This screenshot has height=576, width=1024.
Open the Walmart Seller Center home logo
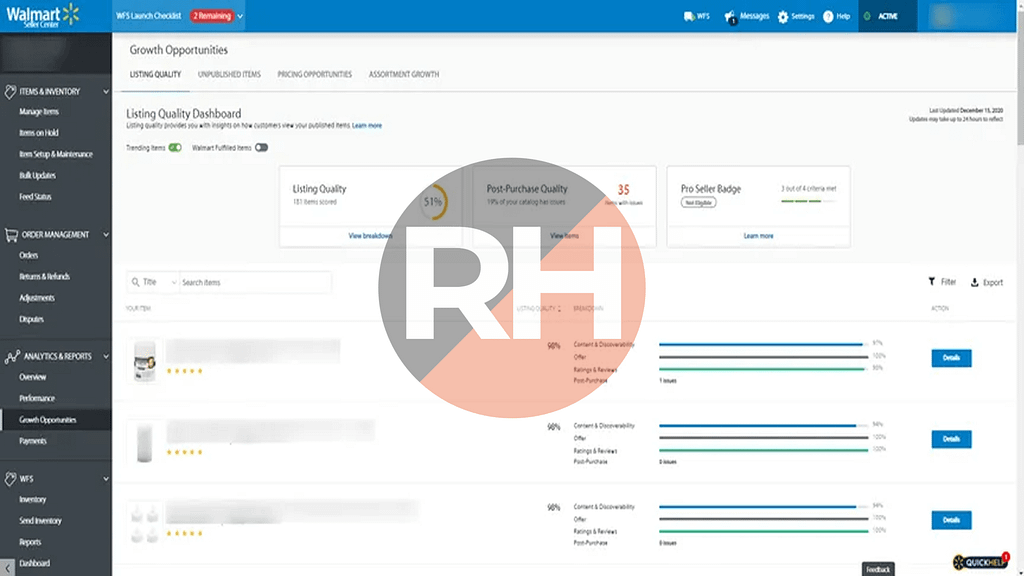[43, 15]
